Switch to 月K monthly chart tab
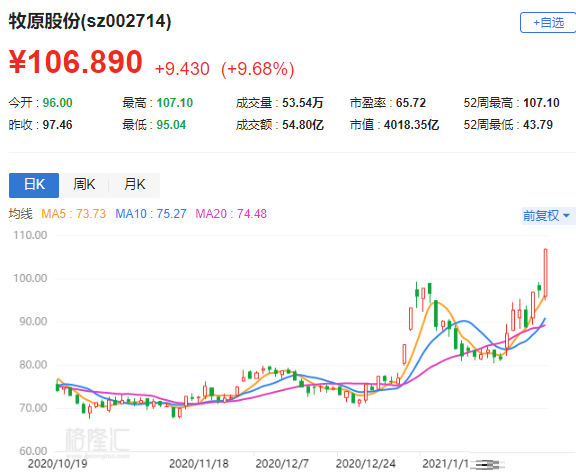The width and height of the screenshot is (576, 473). 134,185
